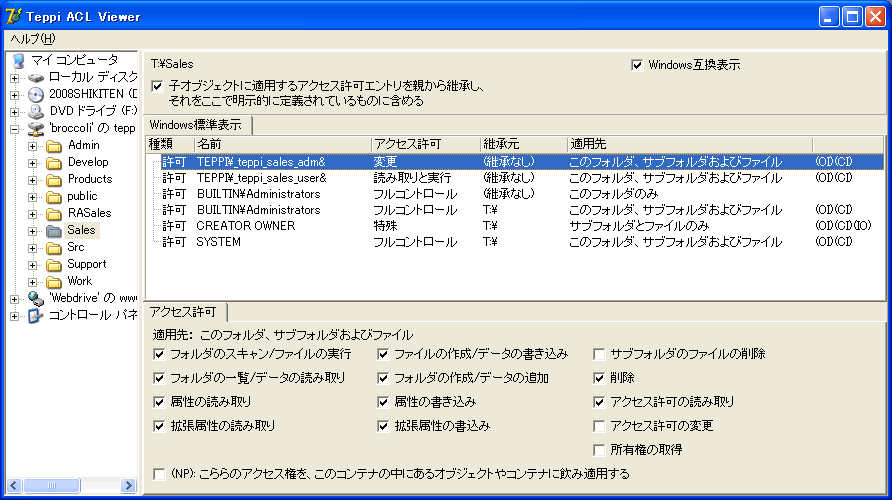Expand the local disk tree node
The height and width of the screenshot is (500, 892).
(15, 78)
